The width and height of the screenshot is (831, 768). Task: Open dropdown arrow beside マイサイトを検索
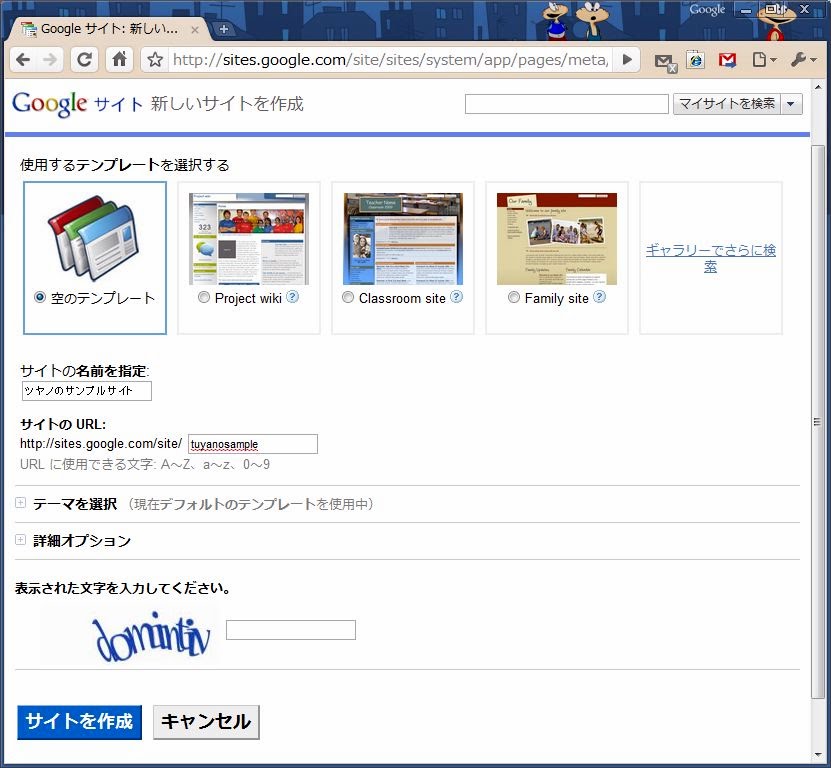(792, 104)
